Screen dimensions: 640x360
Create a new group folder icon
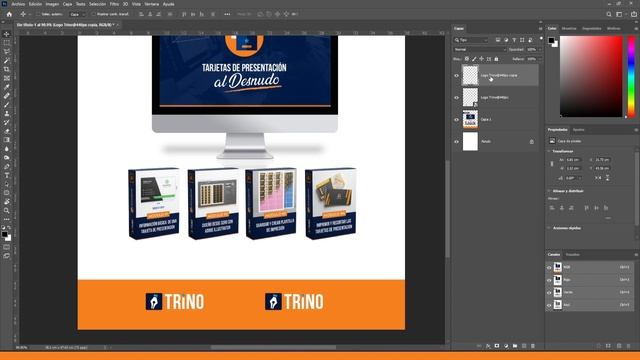tap(515, 346)
